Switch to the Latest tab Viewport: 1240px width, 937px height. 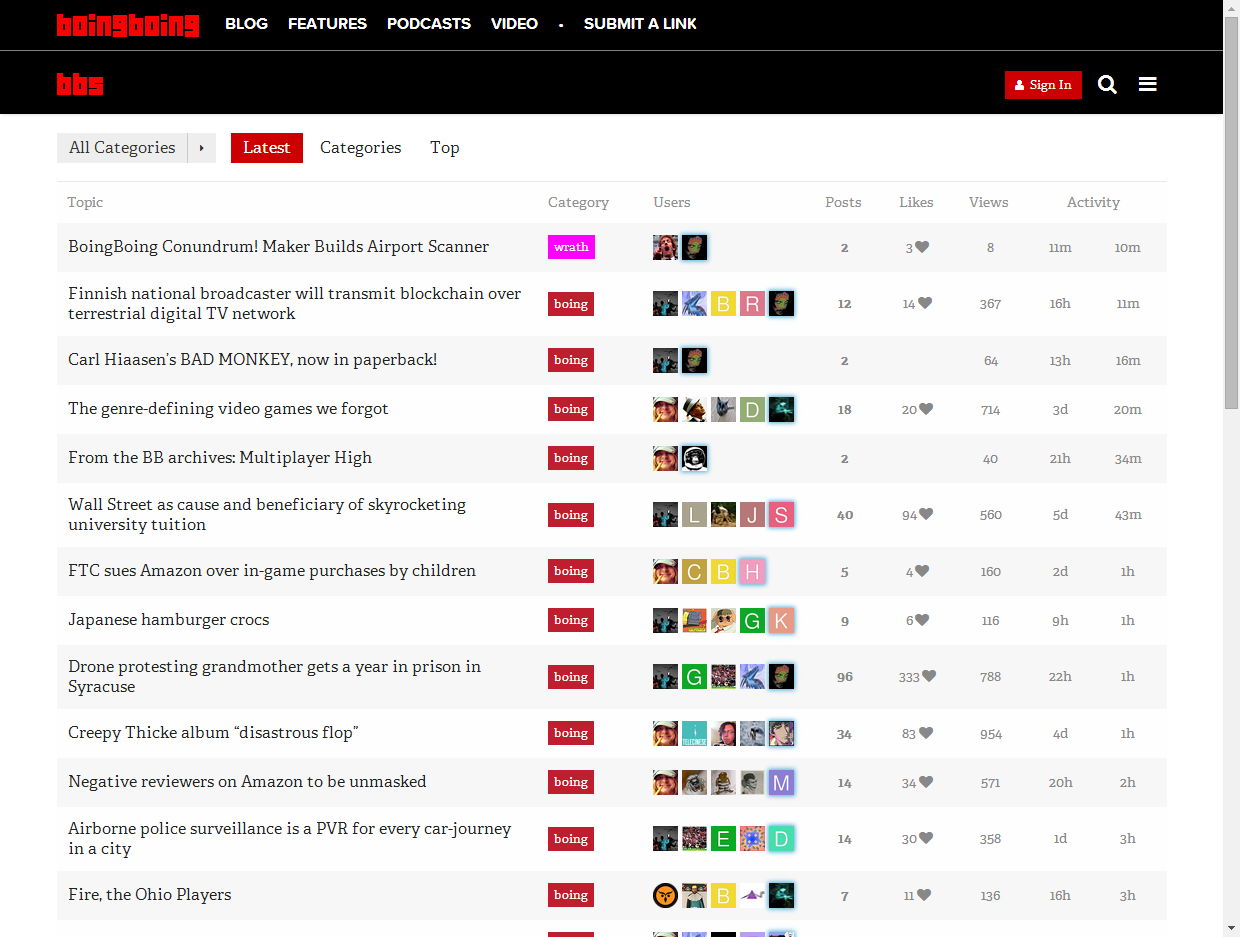266,148
